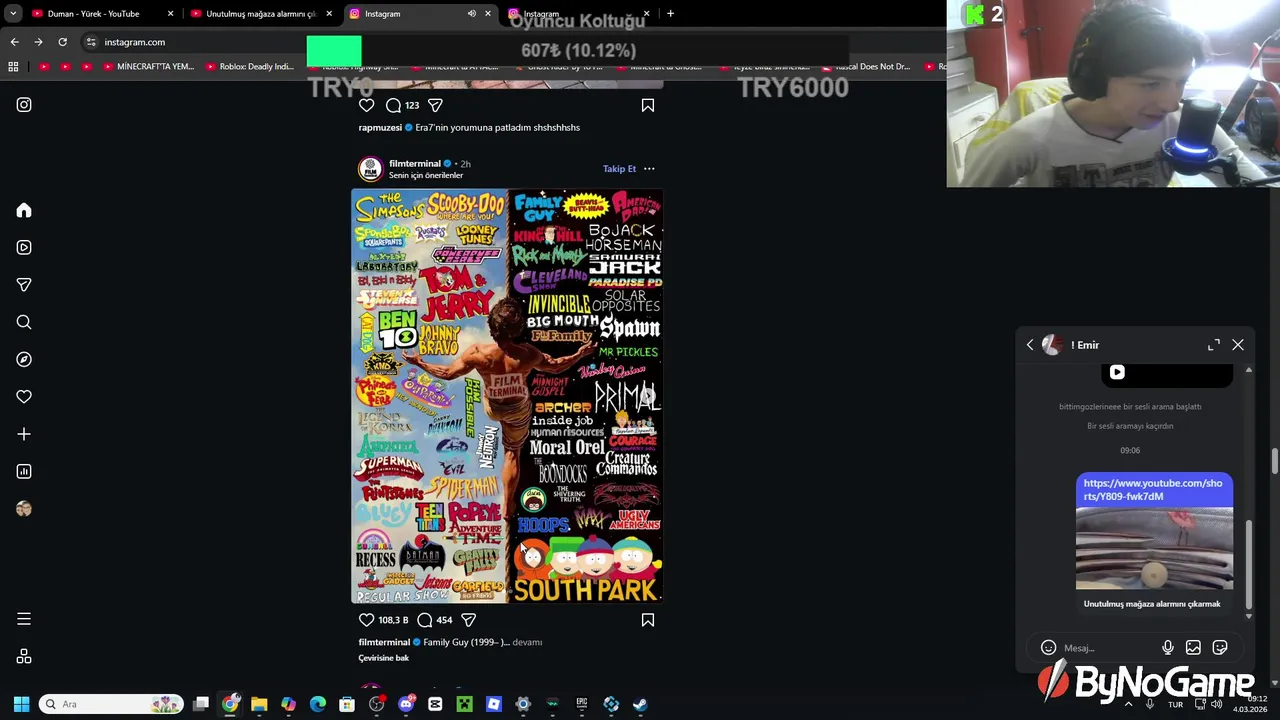Image resolution: width=1280 pixels, height=720 pixels.
Task: Open the youtube.com/shorts link in chat
Action: (x=1153, y=489)
